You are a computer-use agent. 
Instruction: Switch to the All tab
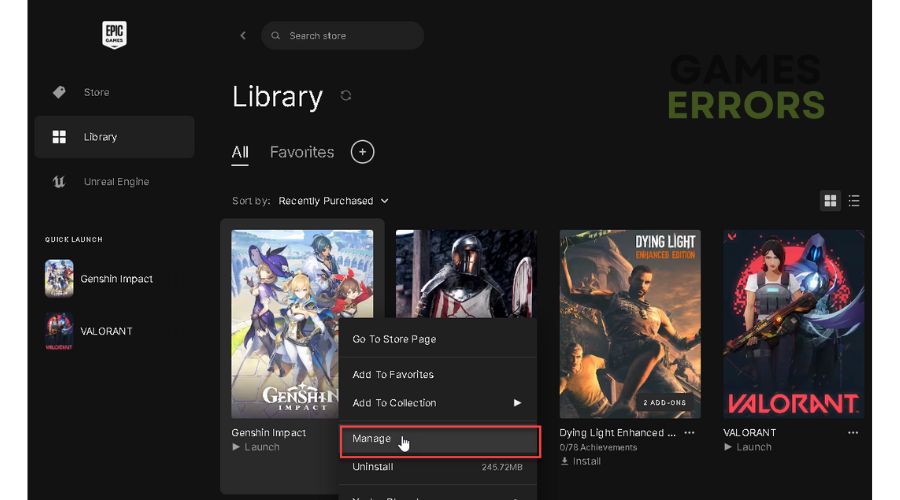tap(240, 152)
